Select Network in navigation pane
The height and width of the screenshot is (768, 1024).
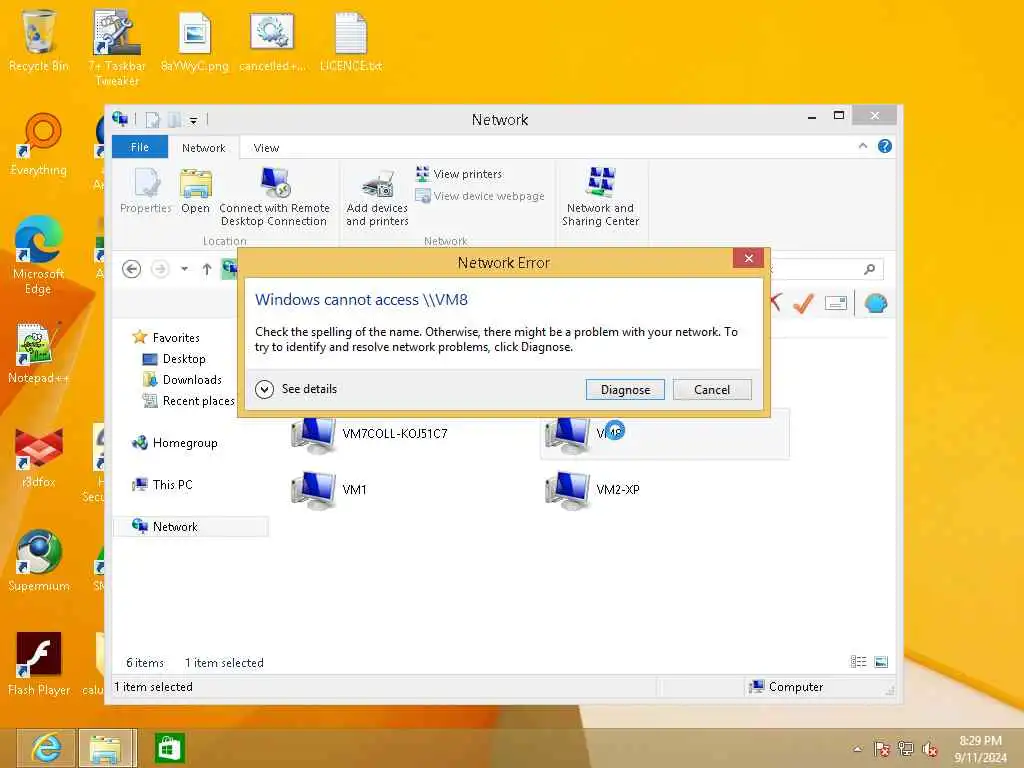pos(191,526)
